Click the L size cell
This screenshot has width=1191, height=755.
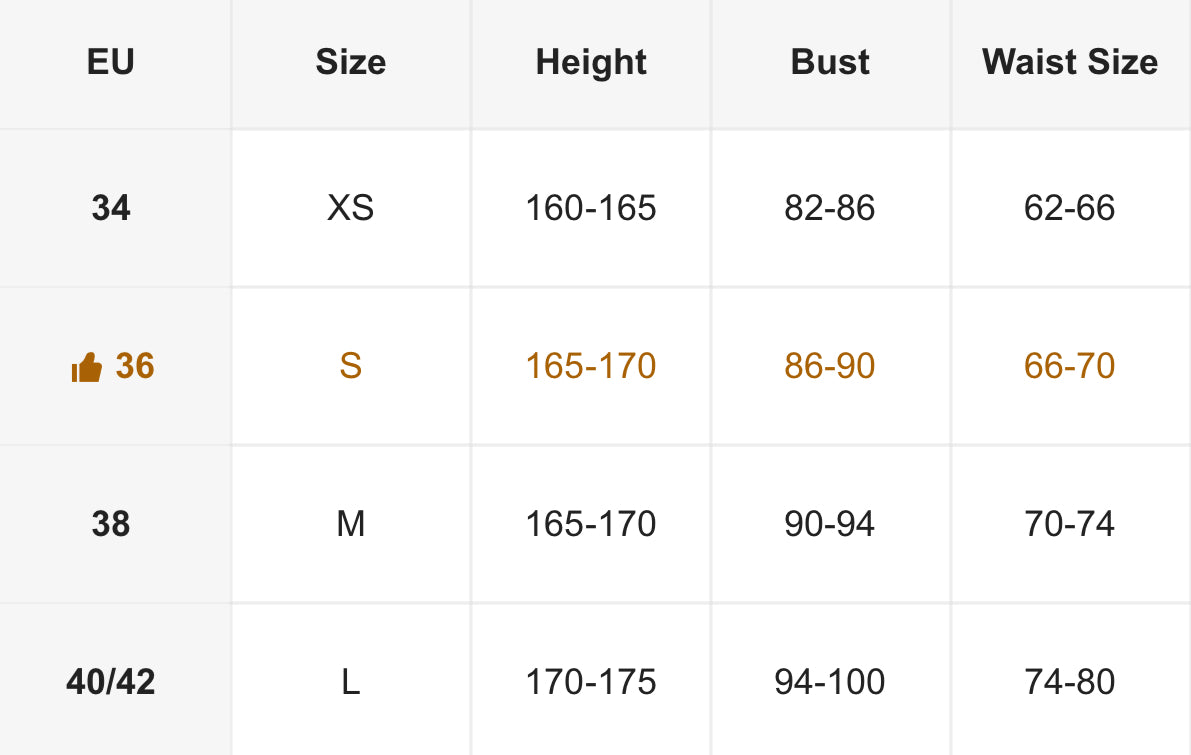coord(350,682)
